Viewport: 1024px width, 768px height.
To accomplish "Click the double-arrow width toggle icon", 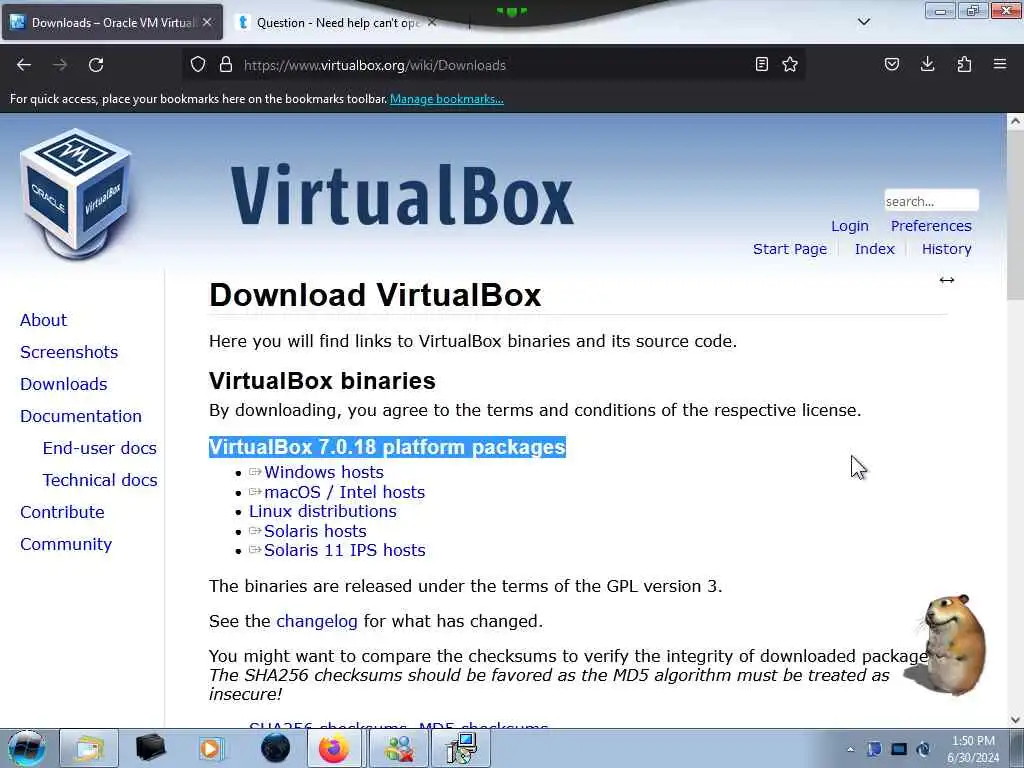I will 947,280.
